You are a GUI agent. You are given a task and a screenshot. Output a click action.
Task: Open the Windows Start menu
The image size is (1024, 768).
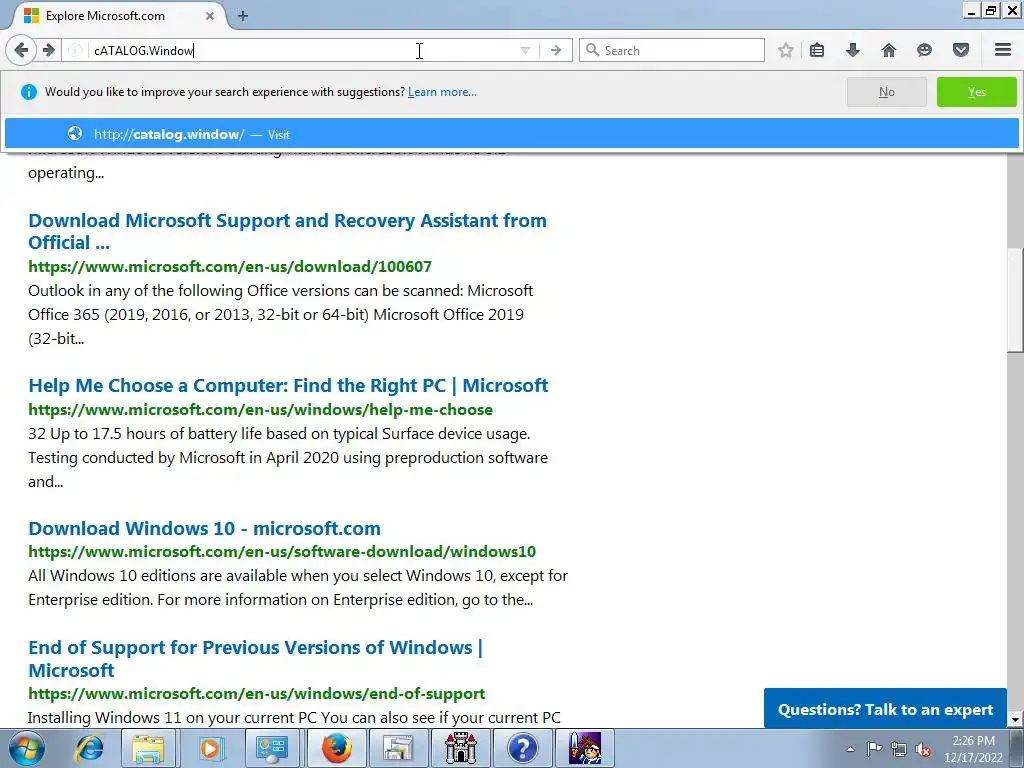pos(26,748)
